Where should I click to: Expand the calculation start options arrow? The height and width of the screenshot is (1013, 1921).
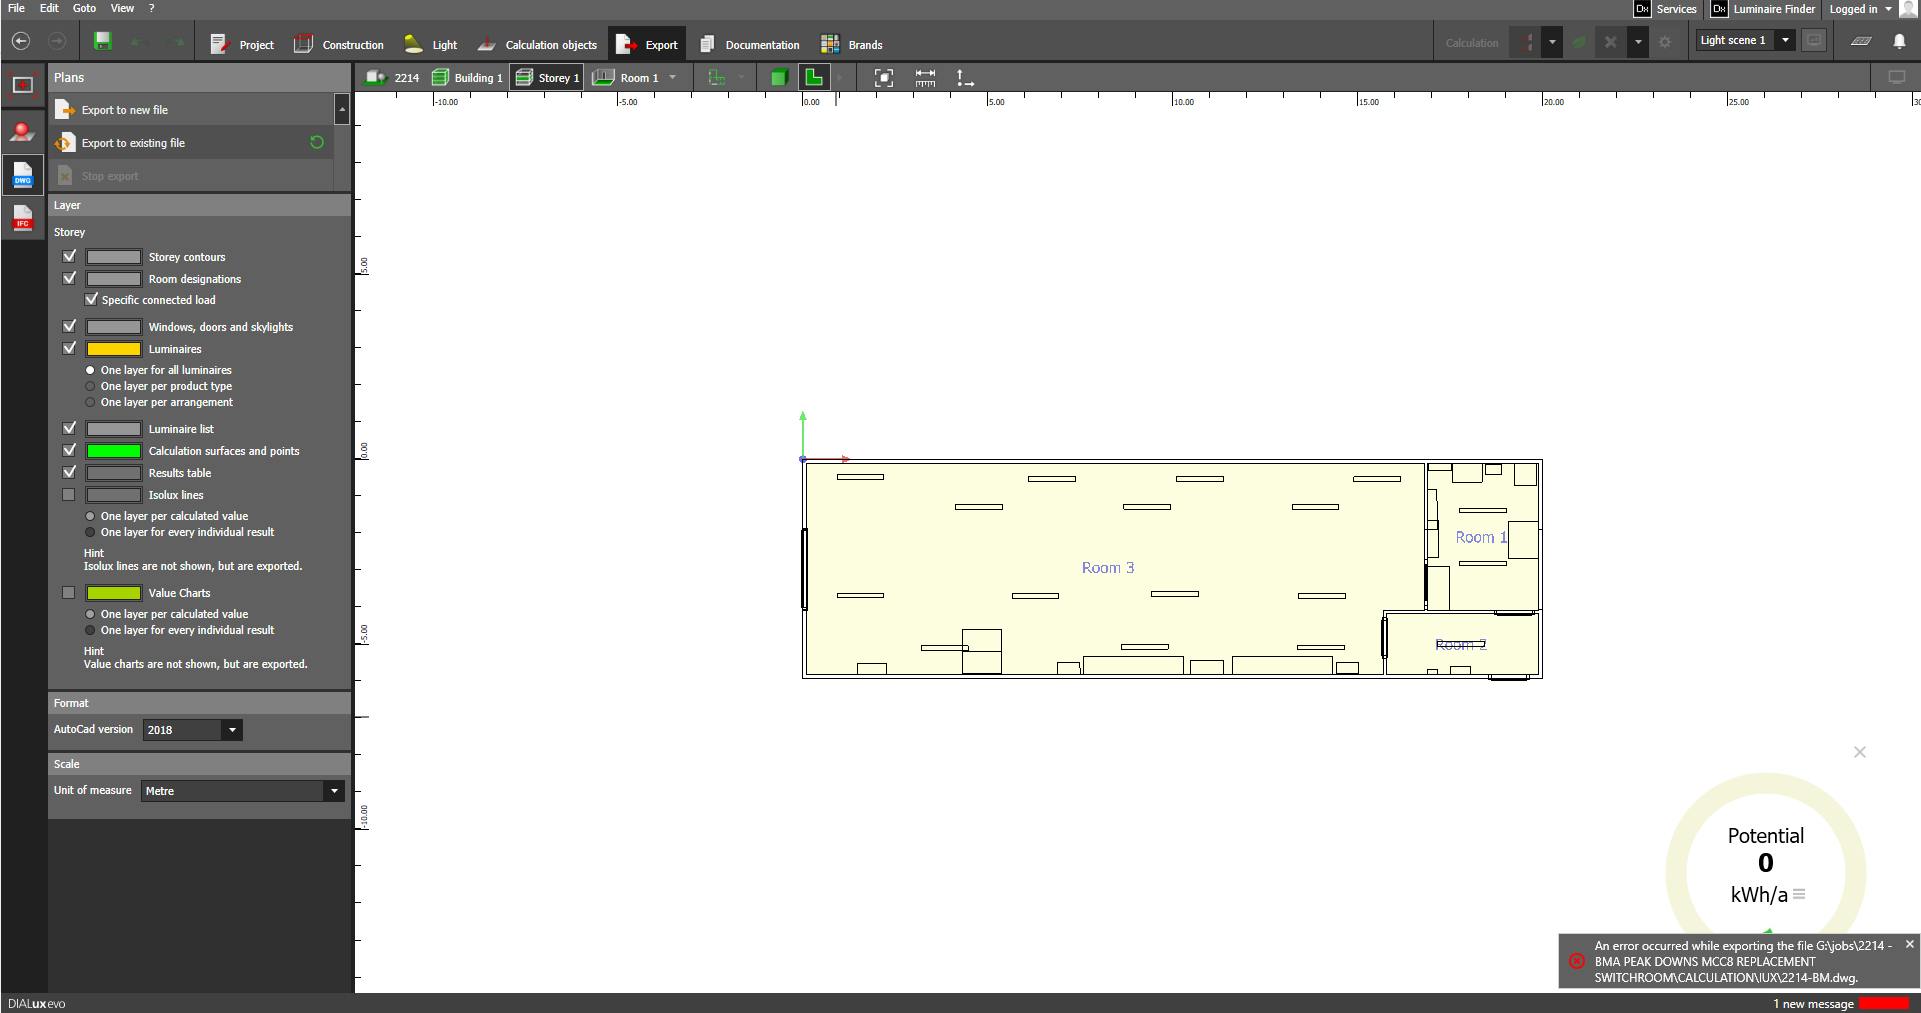1552,42
